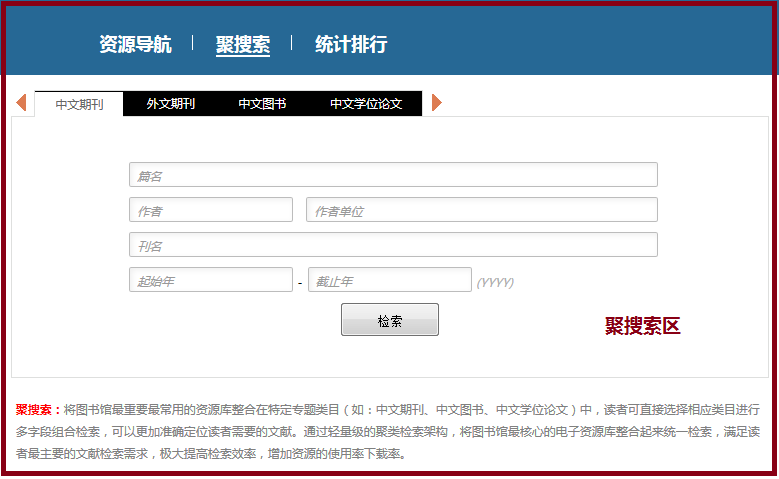Image resolution: width=779 pixels, height=479 pixels.
Task: Click into the 作者 author field
Action: click(210, 210)
